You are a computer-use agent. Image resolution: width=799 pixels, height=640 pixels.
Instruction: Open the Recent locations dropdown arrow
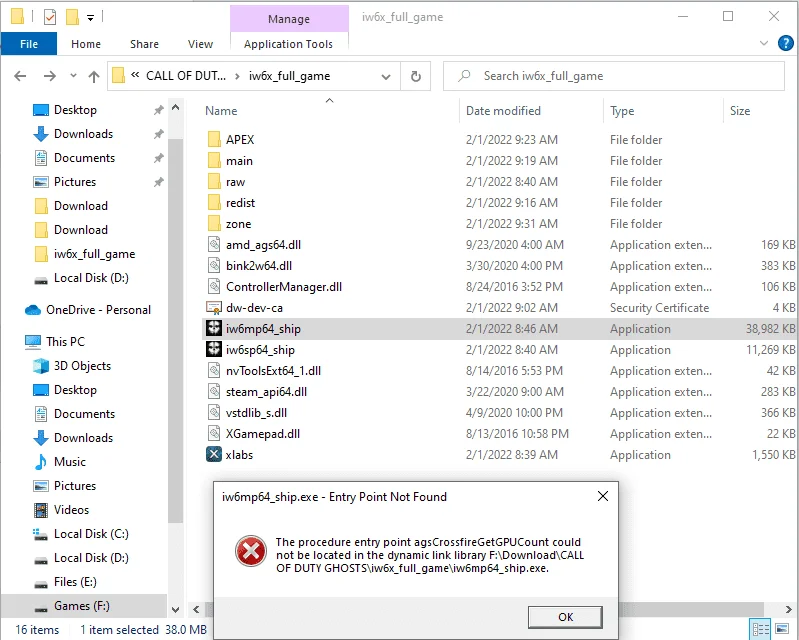pyautogui.click(x=73, y=76)
